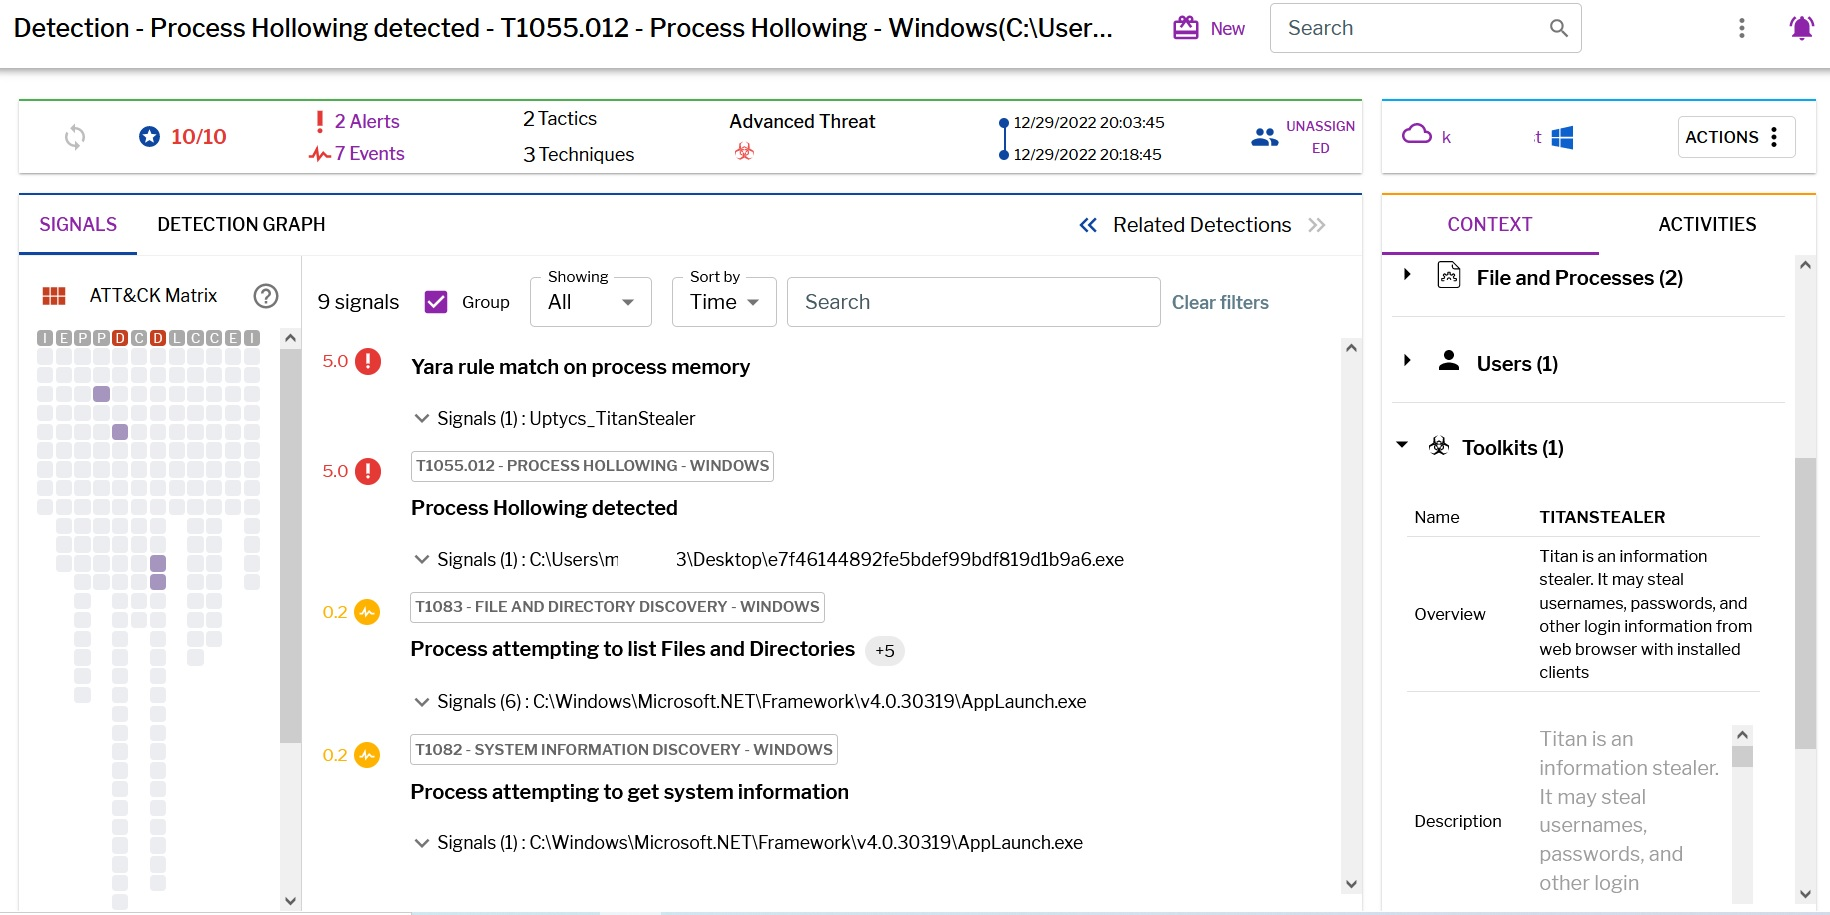Go to next related detection arrows
Viewport: 1830px width, 915px height.
[x=1317, y=225]
